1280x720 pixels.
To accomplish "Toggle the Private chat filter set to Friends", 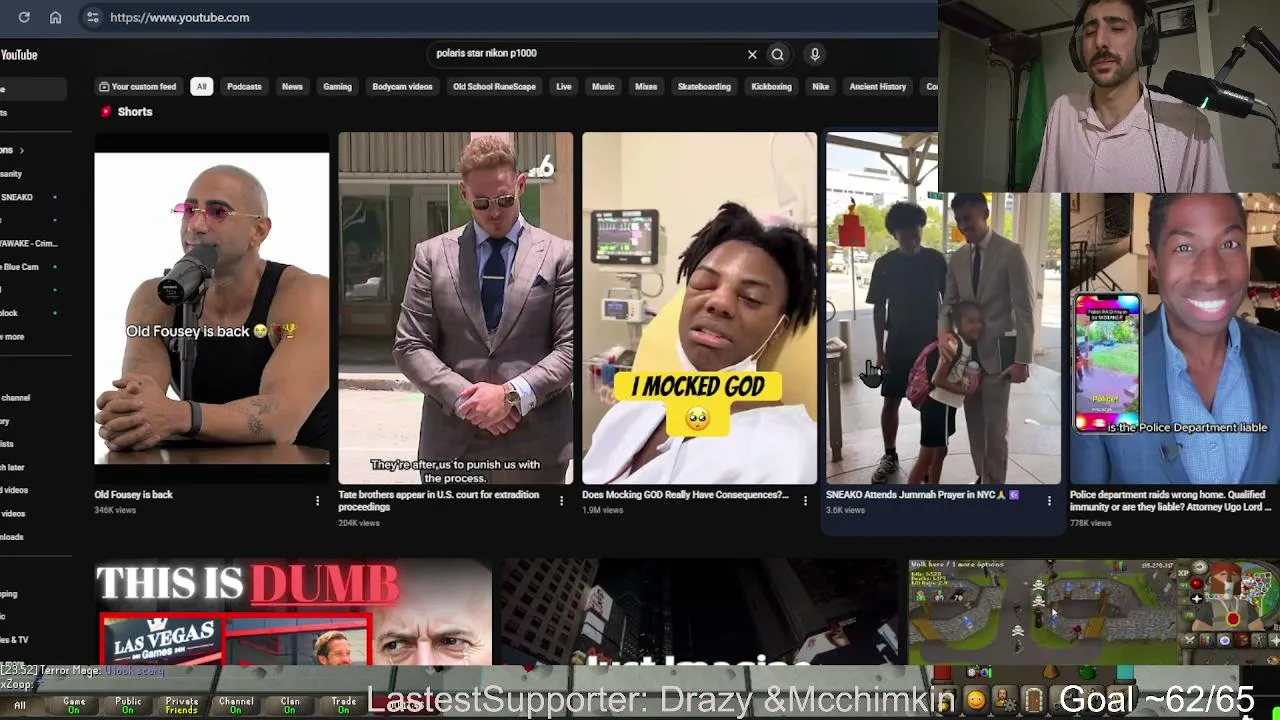I will click(182, 706).
